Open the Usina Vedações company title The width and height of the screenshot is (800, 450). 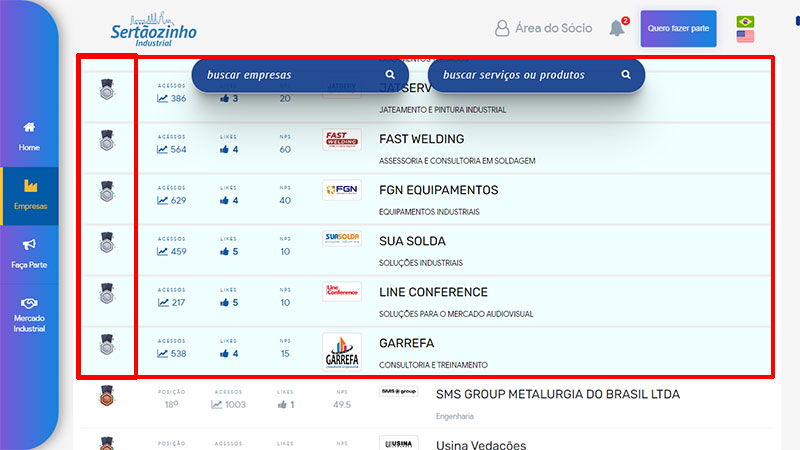point(481,445)
